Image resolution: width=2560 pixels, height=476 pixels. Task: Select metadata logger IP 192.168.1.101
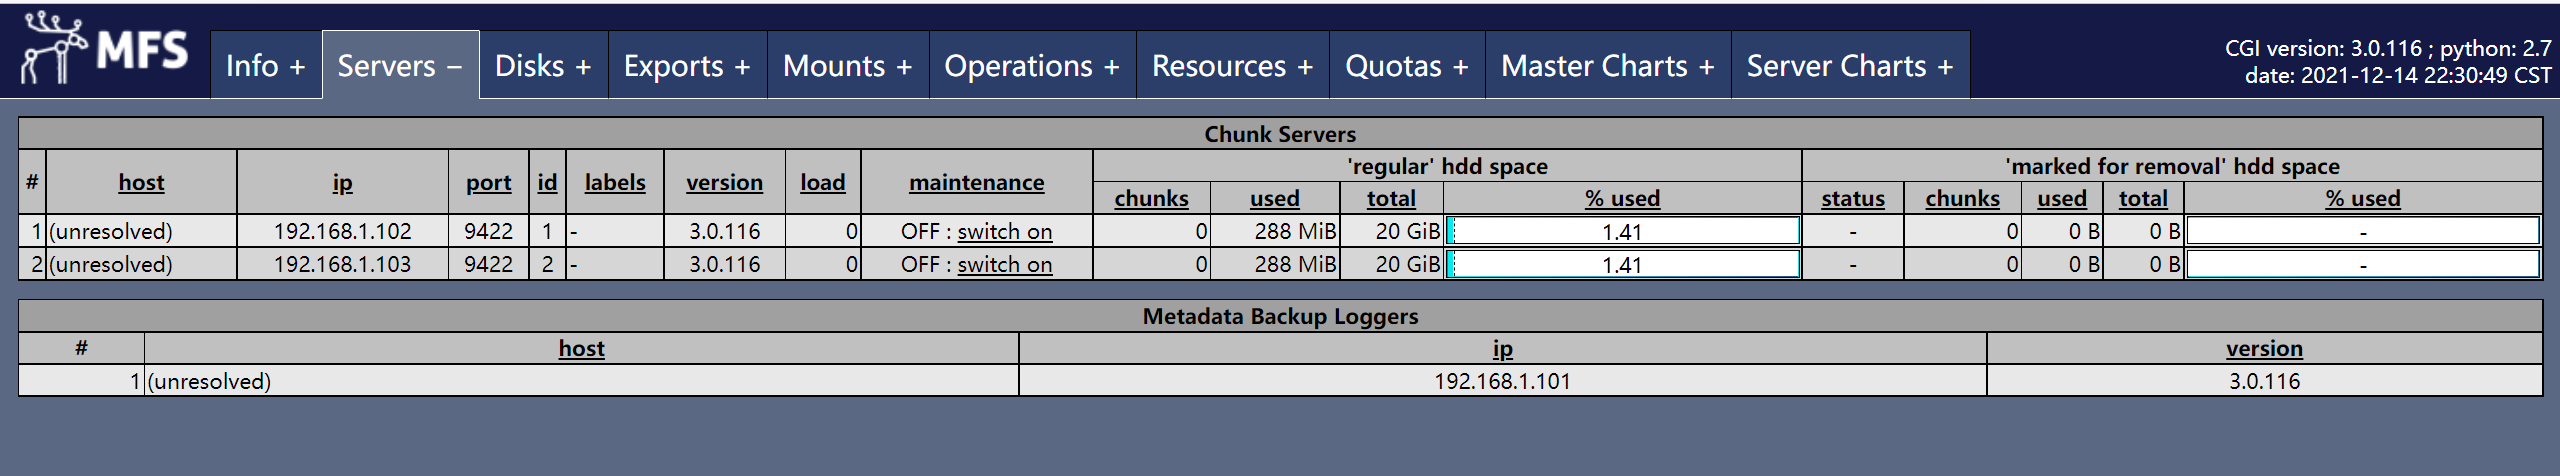(1502, 381)
